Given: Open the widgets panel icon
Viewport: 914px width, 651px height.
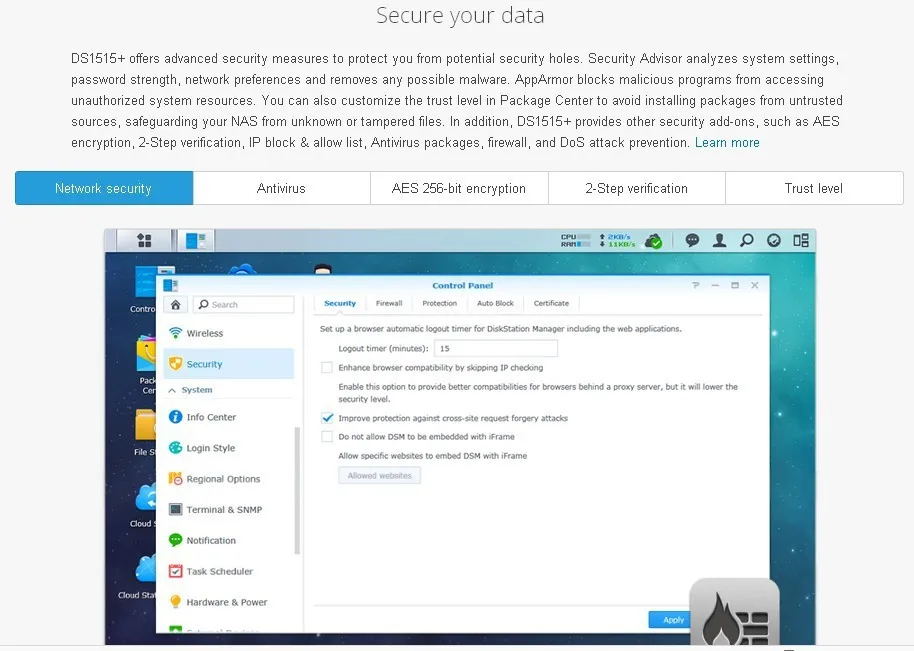Looking at the screenshot, I should click(x=801, y=240).
